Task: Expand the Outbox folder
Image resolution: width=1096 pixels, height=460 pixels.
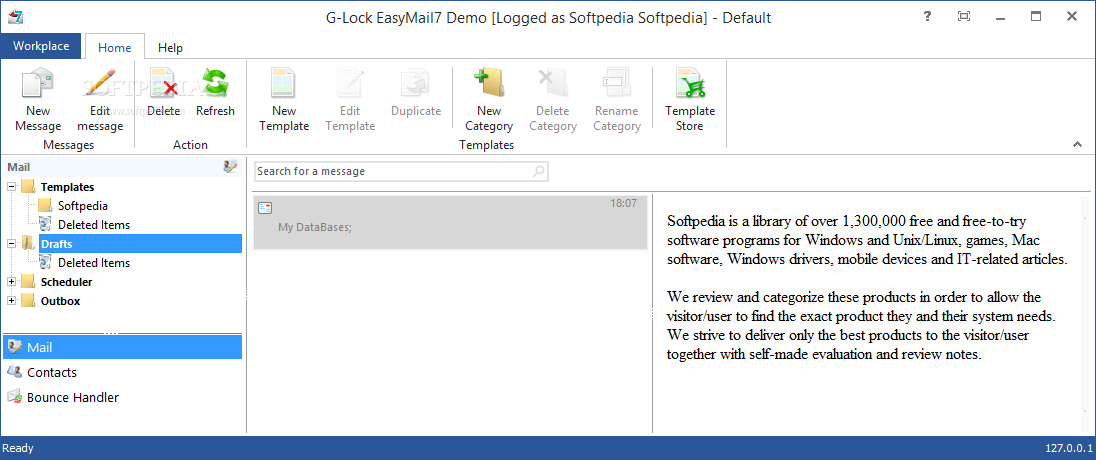Action: pos(12,301)
